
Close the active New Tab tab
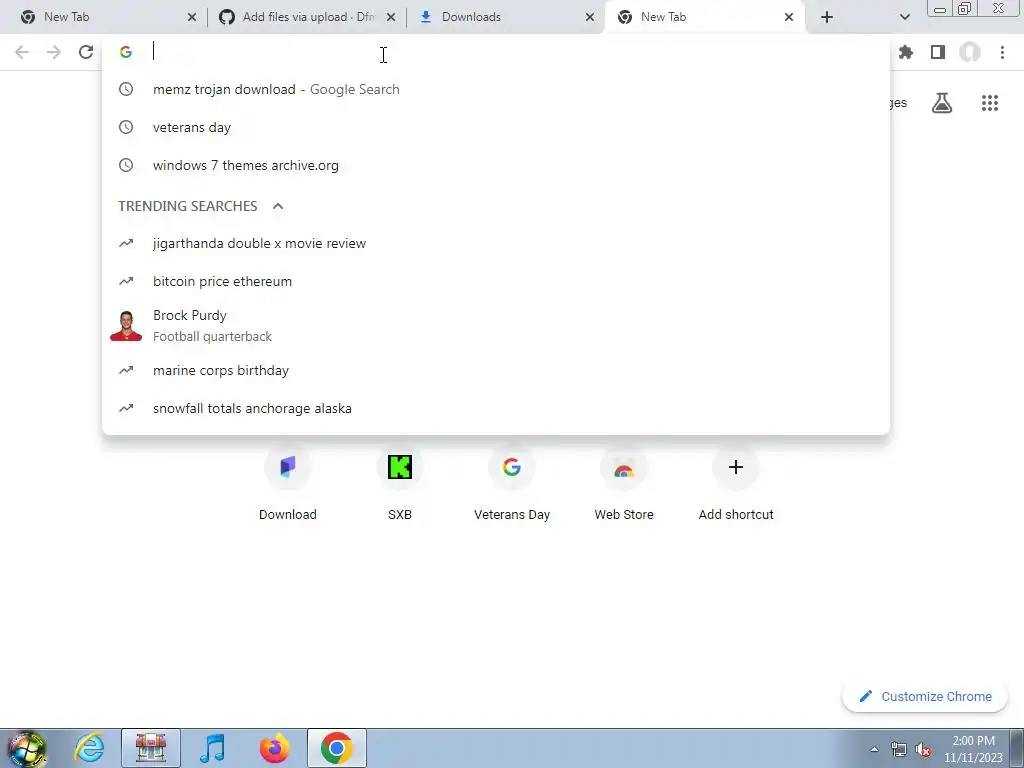pos(789,17)
